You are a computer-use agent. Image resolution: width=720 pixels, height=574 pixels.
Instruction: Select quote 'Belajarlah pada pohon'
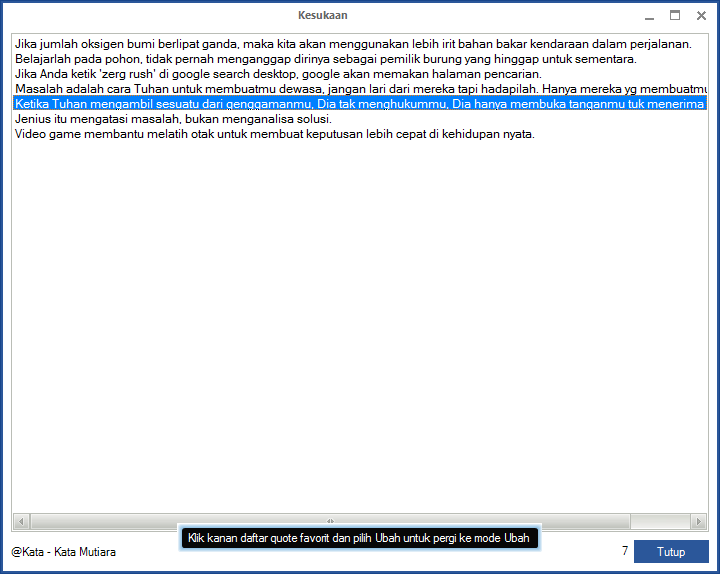360,59
